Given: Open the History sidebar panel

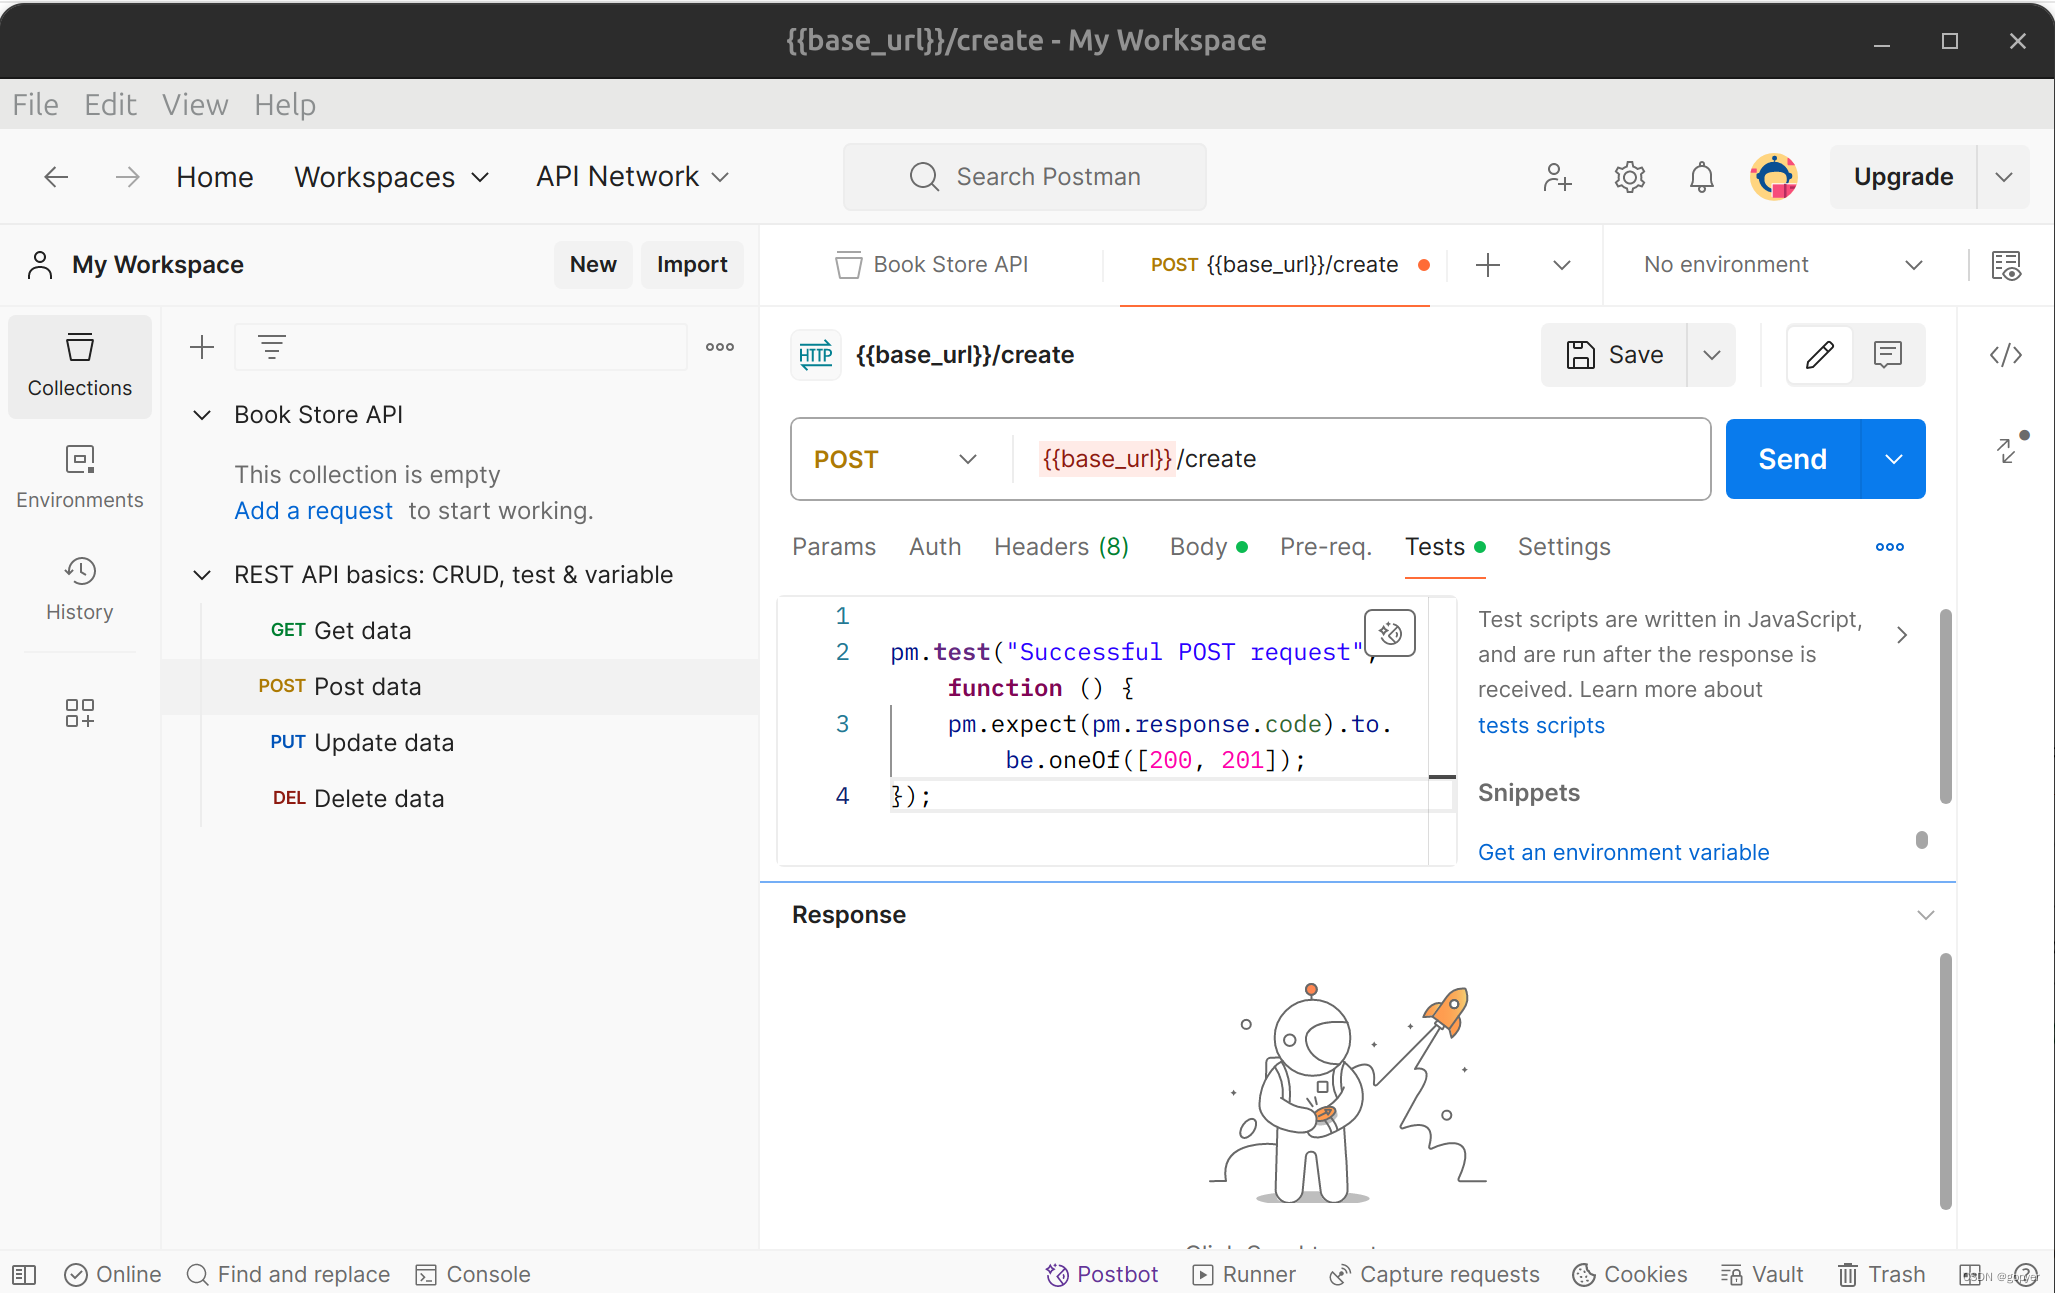Looking at the screenshot, I should [80, 589].
